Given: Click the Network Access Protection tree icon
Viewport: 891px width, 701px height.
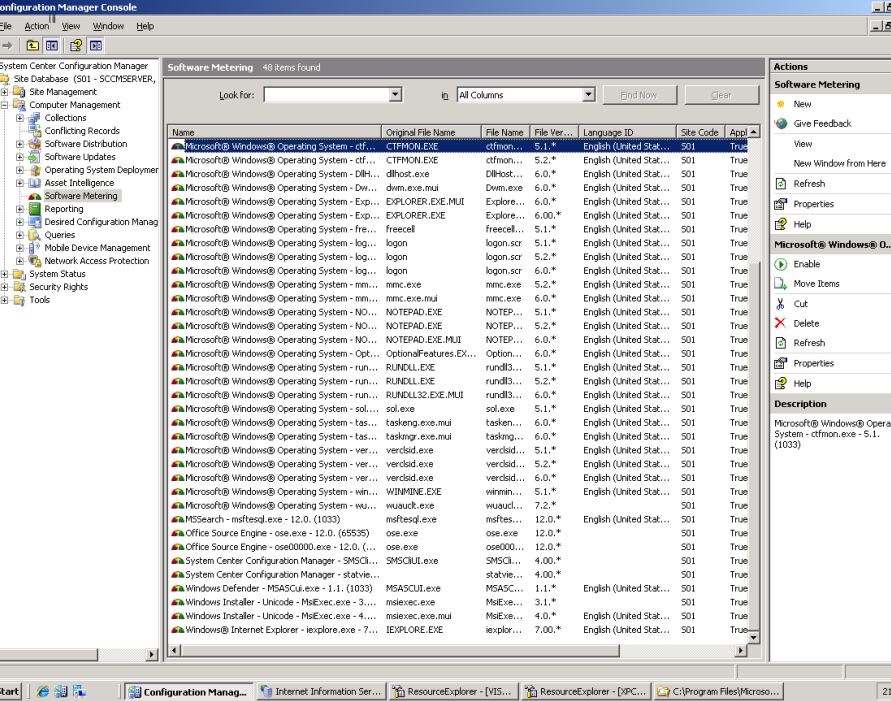Looking at the screenshot, I should click(x=35, y=261).
